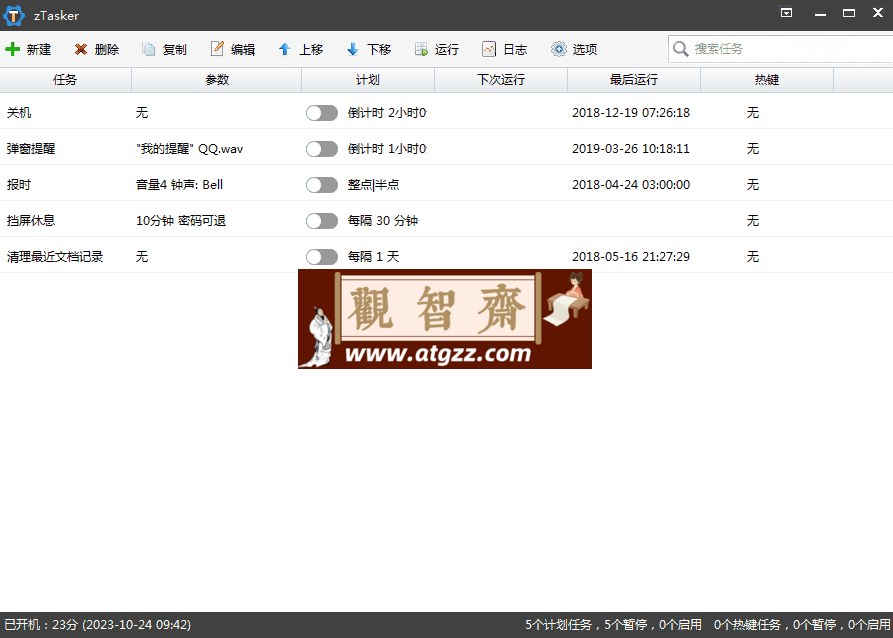This screenshot has height=638, width=893.
Task: Click the 上移 button label
Action: [x=311, y=50]
